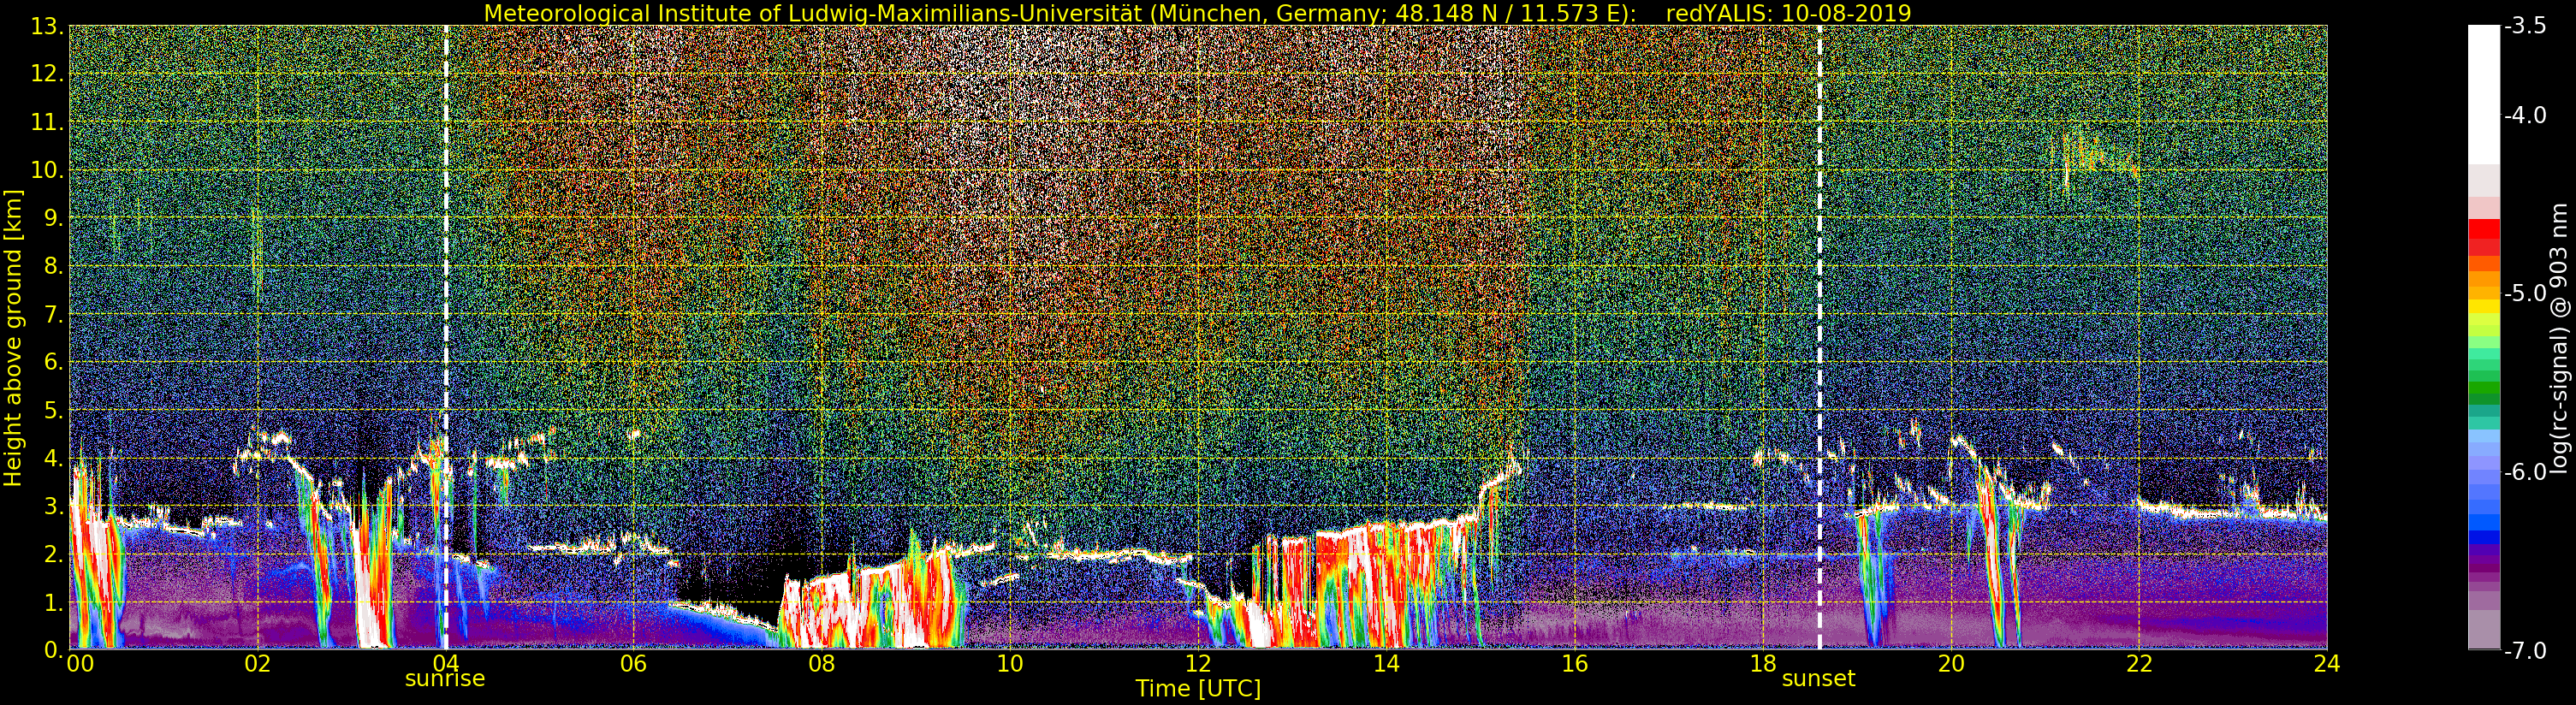Click the "06" time axis tick label

pyautogui.click(x=633, y=663)
